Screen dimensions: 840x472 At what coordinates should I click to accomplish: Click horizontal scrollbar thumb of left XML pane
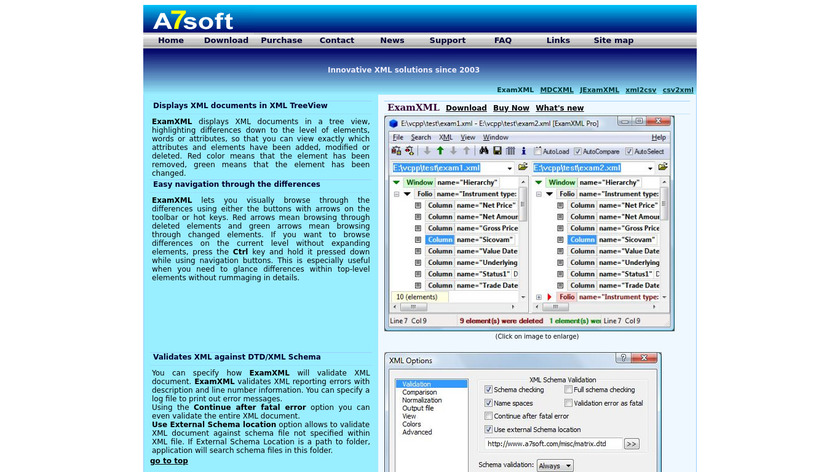(413, 307)
